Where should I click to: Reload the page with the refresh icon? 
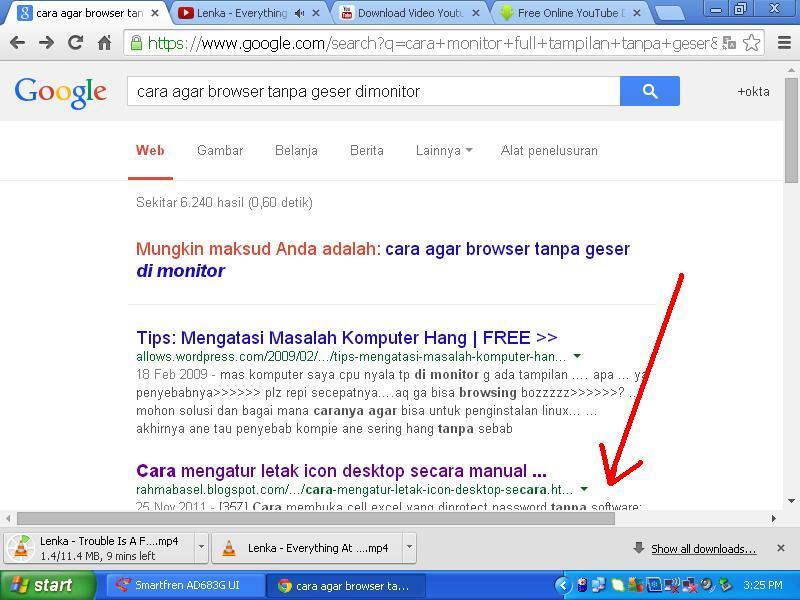click(76, 42)
